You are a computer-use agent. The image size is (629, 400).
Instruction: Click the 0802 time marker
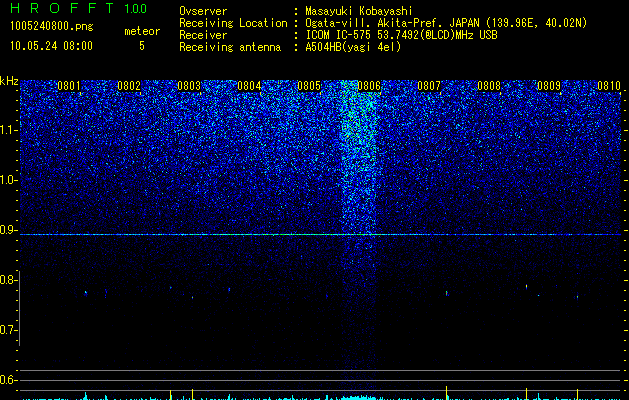(129, 86)
